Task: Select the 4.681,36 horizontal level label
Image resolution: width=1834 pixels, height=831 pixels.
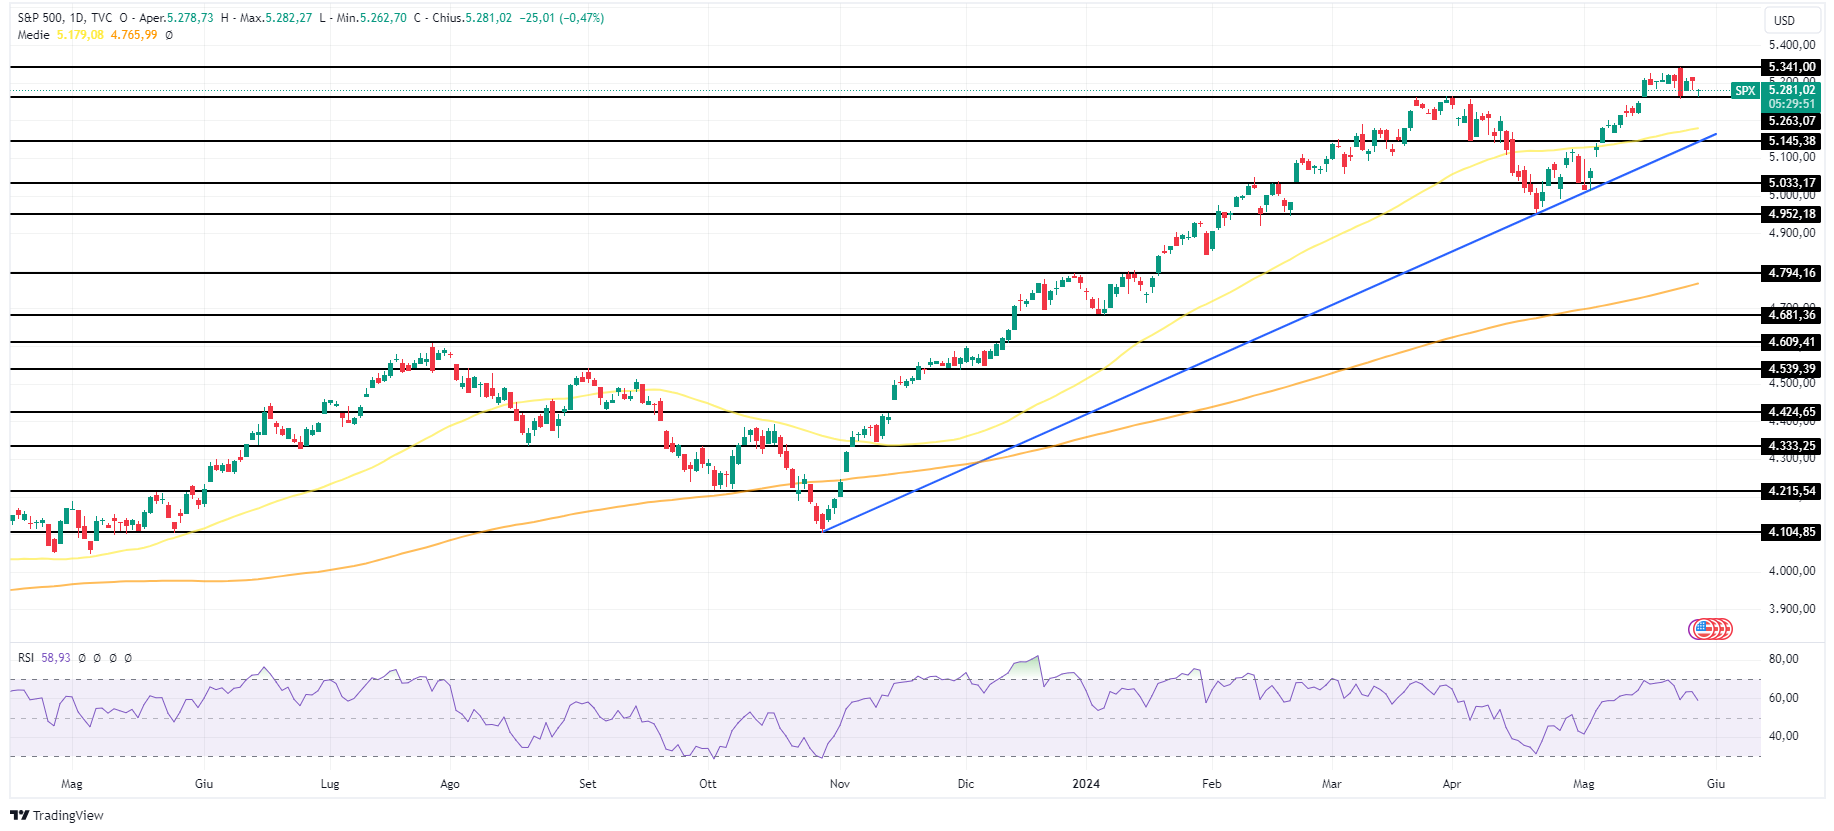Action: tap(1791, 315)
